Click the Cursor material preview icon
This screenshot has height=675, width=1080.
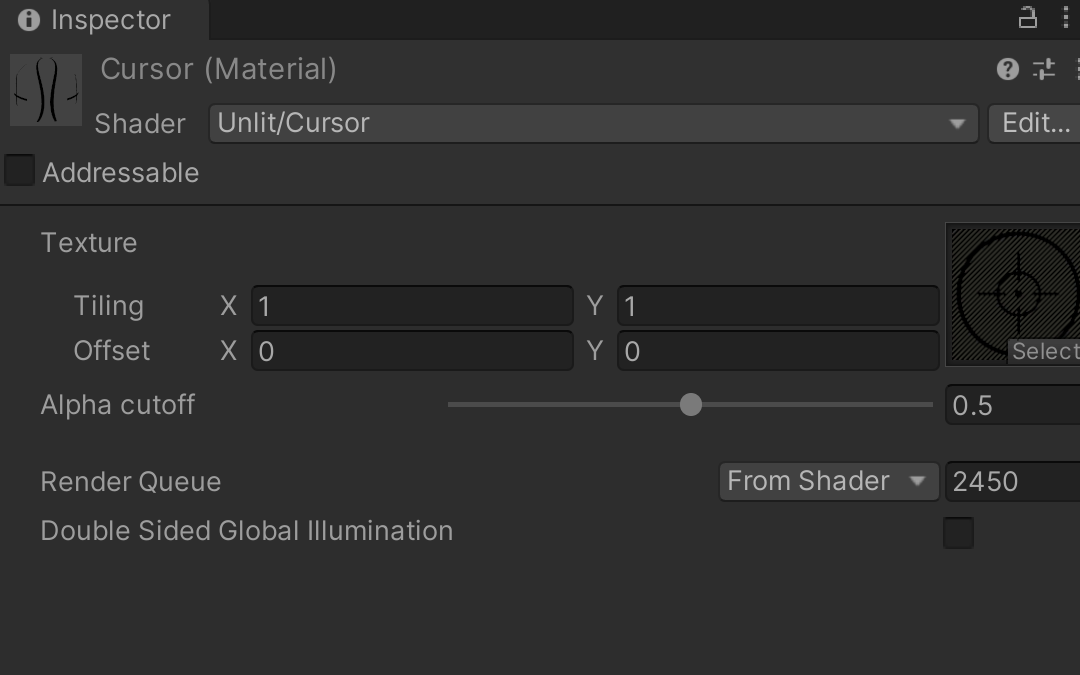pos(45,90)
